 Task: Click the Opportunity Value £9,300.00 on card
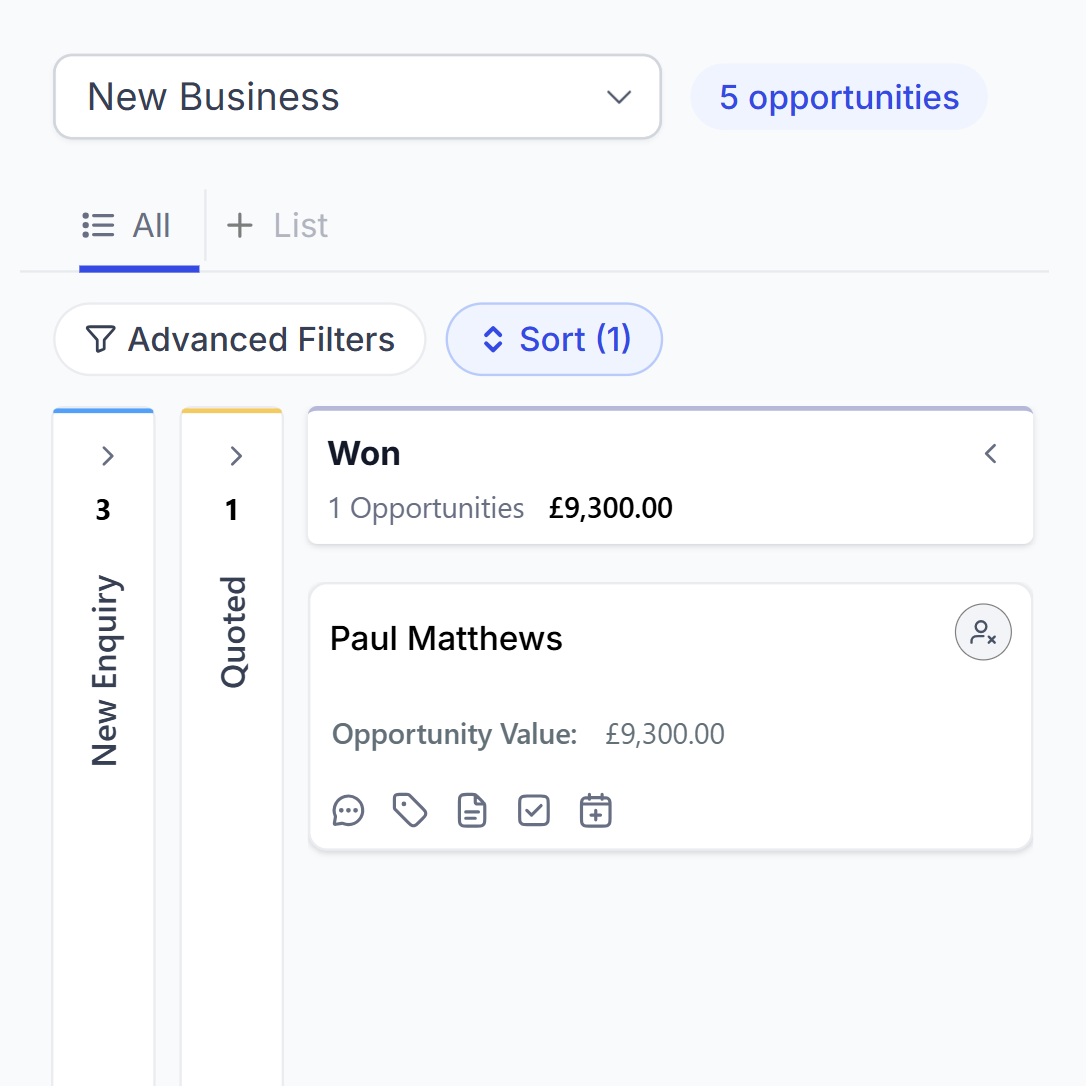coord(664,735)
